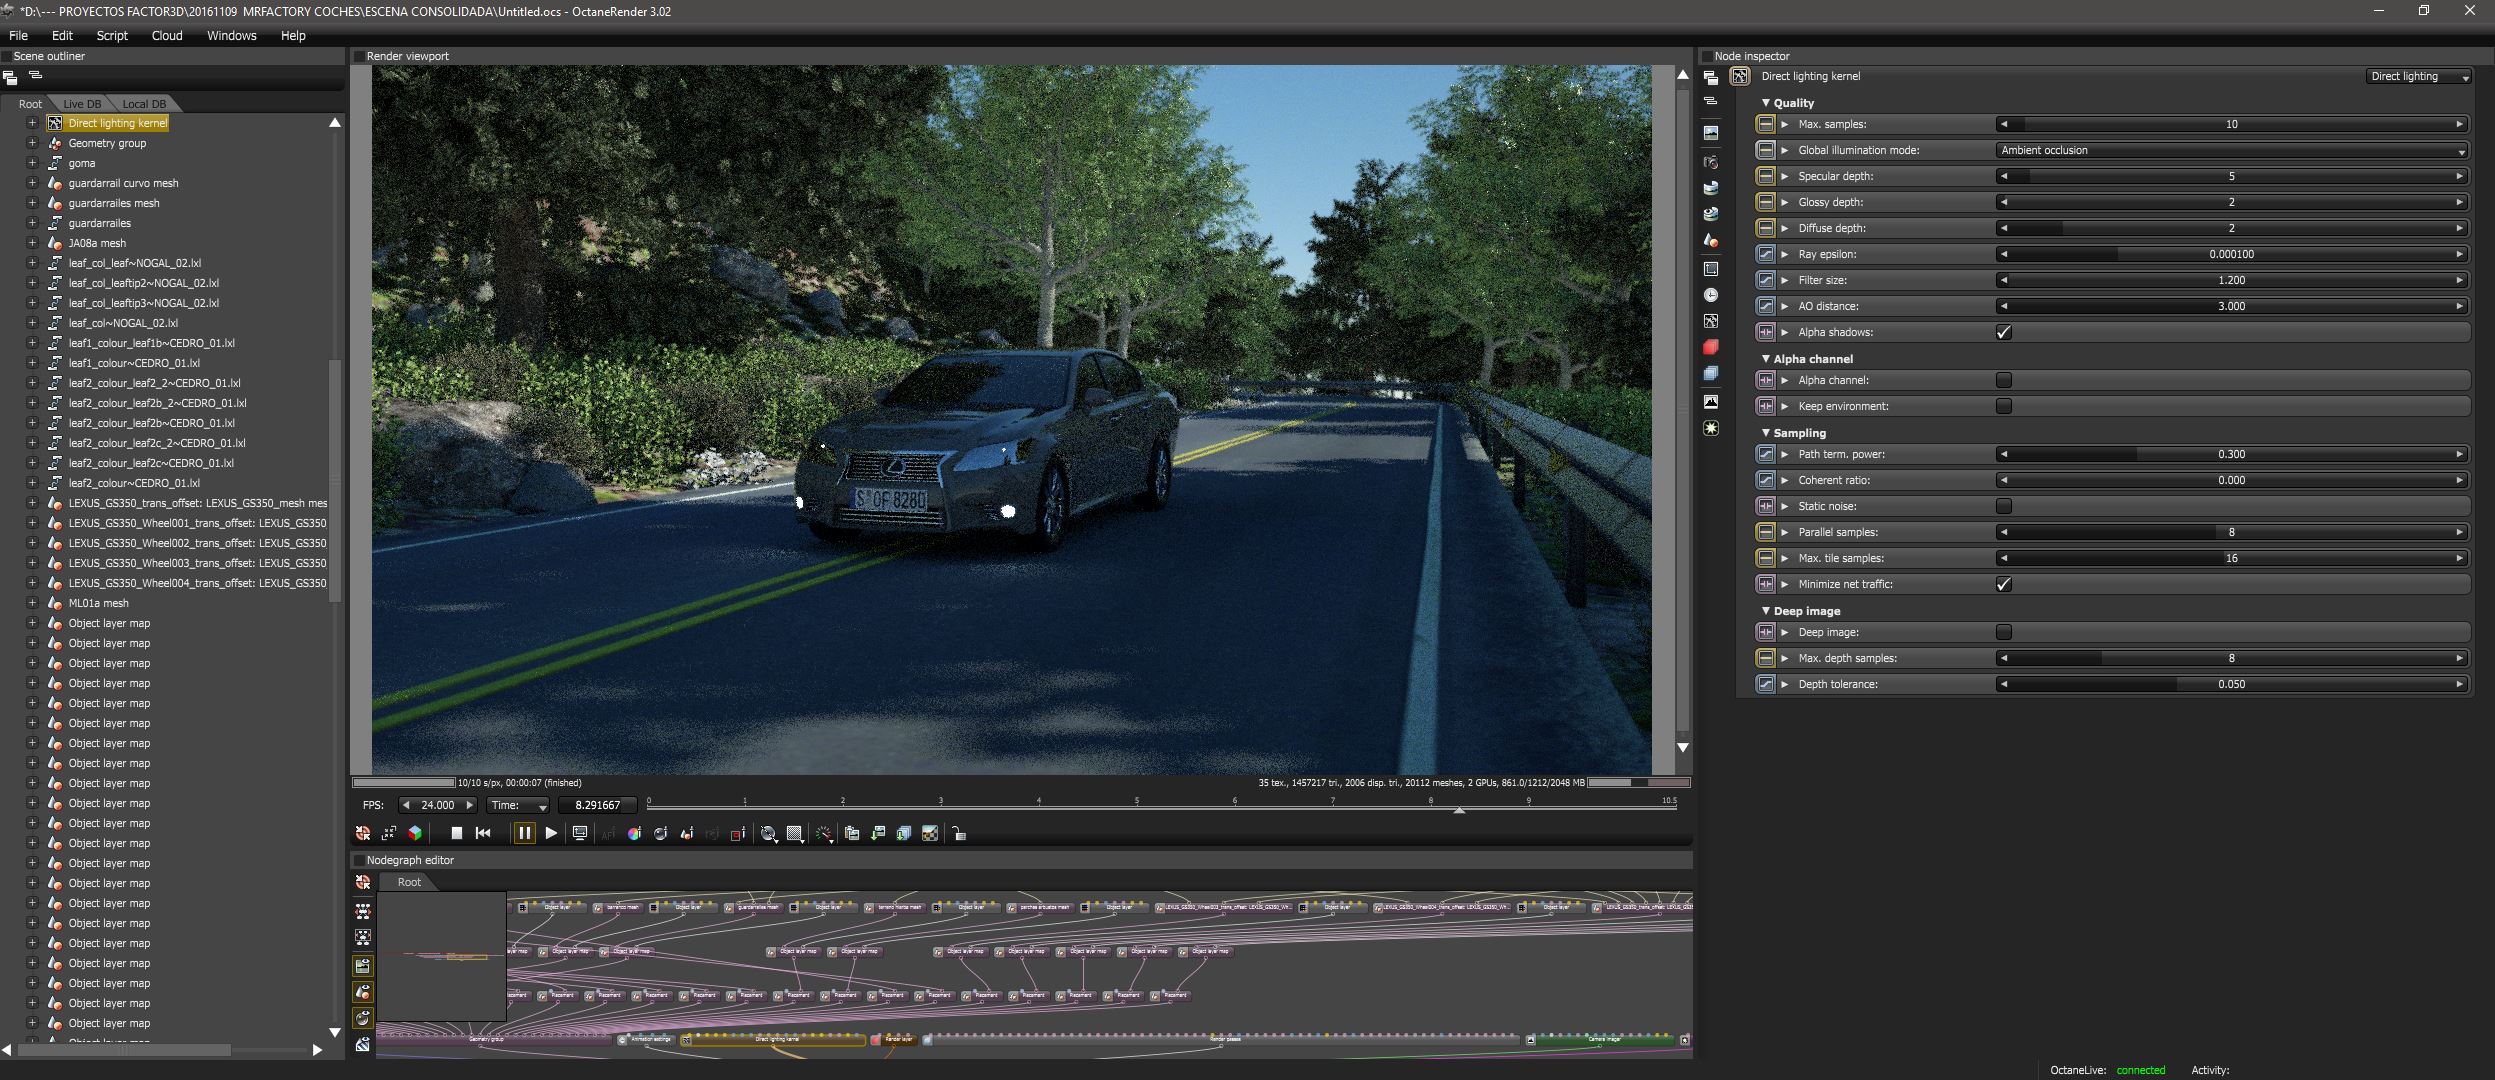This screenshot has width=2495, height=1080.
Task: Click the red cube render layer icon
Action: click(x=1711, y=347)
